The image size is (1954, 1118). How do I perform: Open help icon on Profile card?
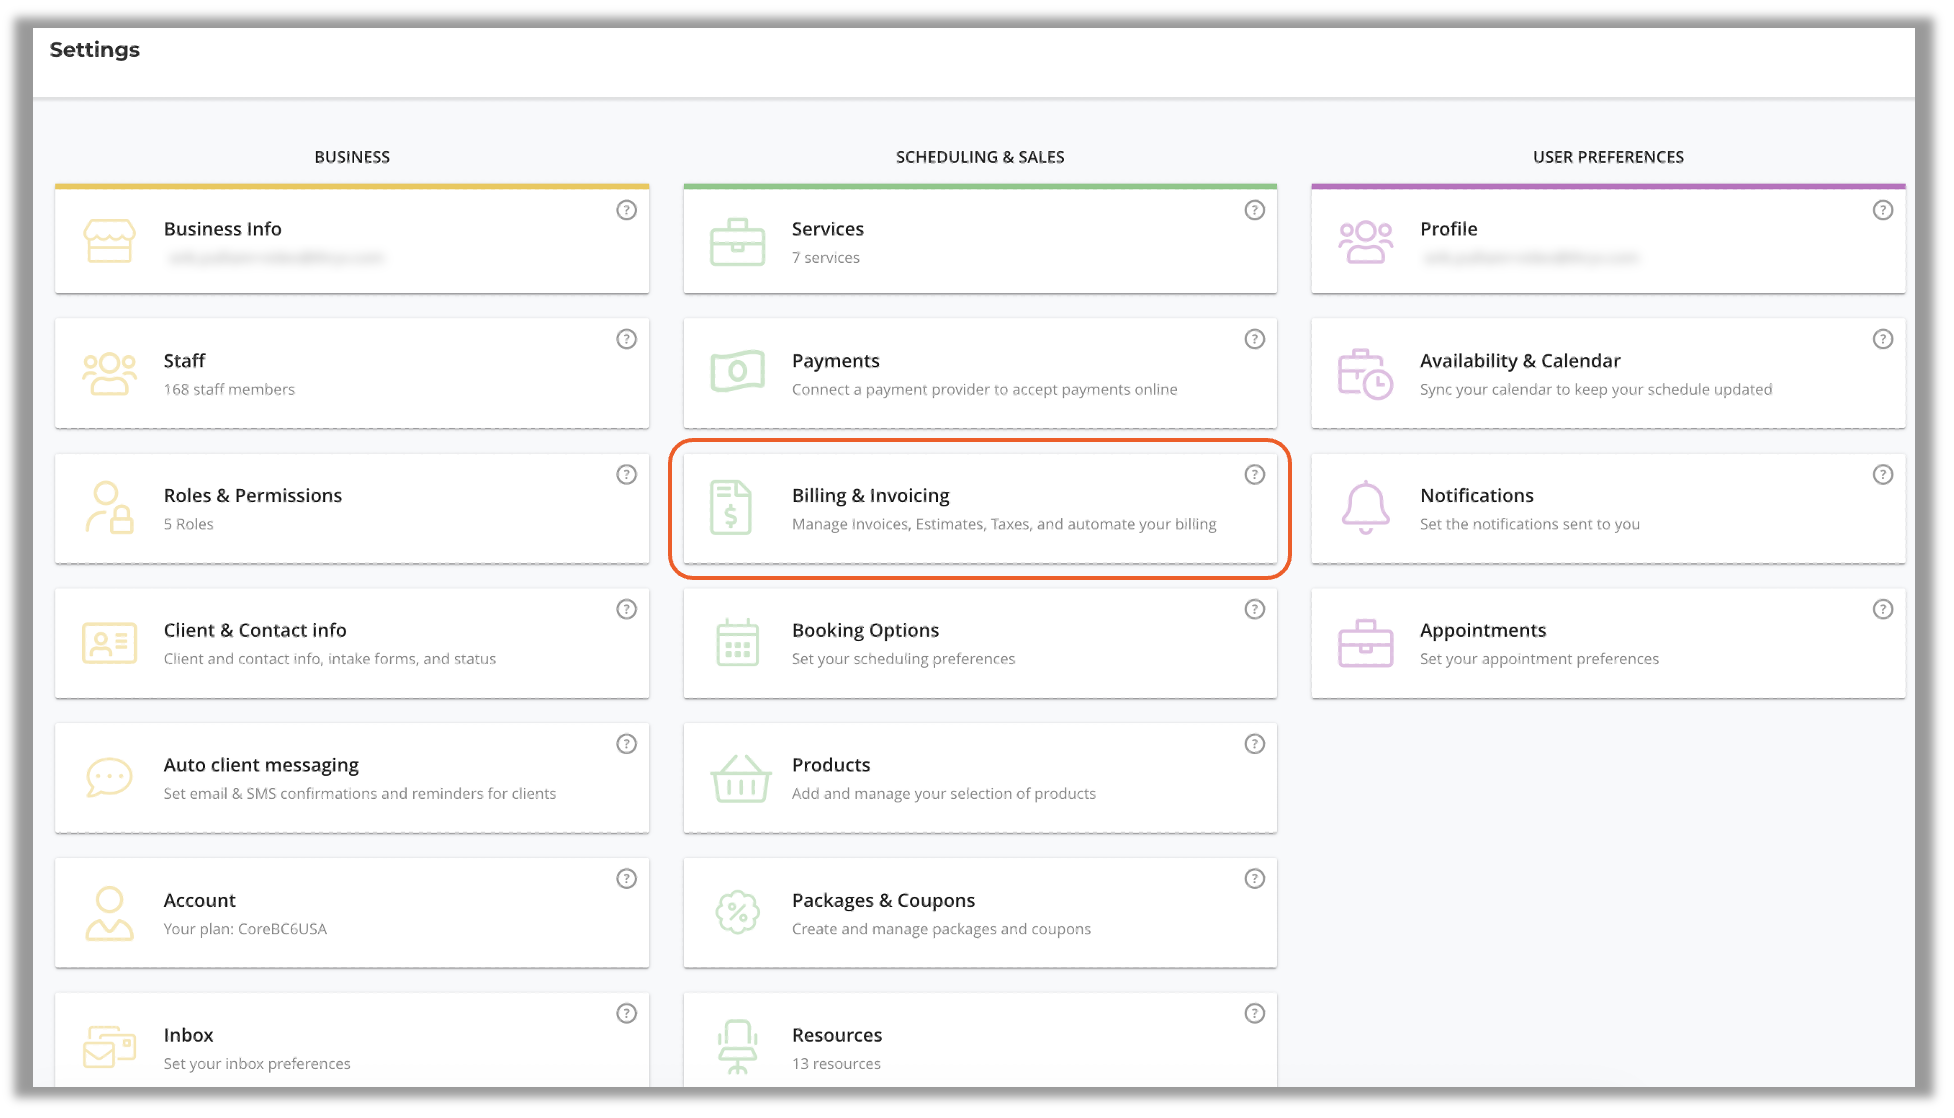(x=1882, y=210)
